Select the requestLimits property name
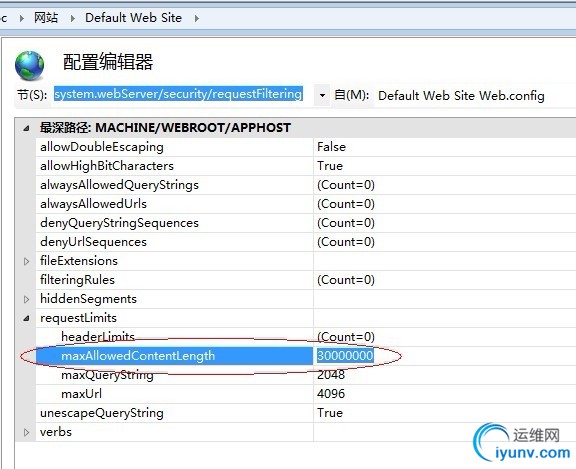Image resolution: width=576 pixels, height=469 pixels. pos(78,318)
